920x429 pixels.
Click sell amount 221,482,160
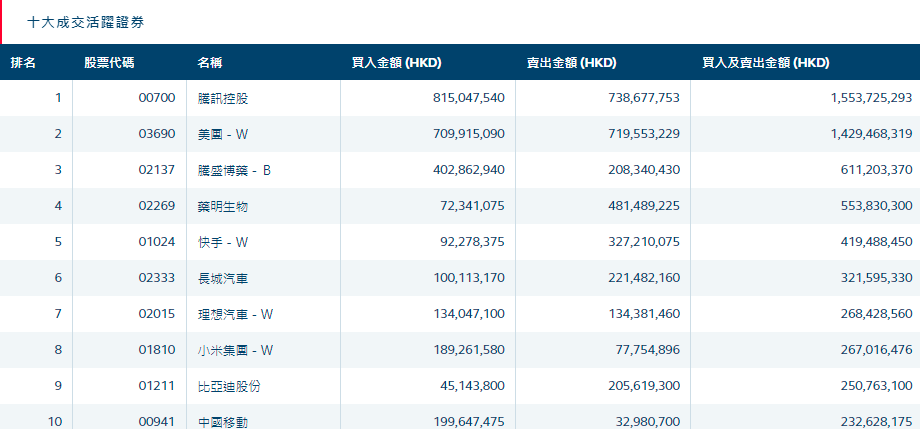click(644, 278)
